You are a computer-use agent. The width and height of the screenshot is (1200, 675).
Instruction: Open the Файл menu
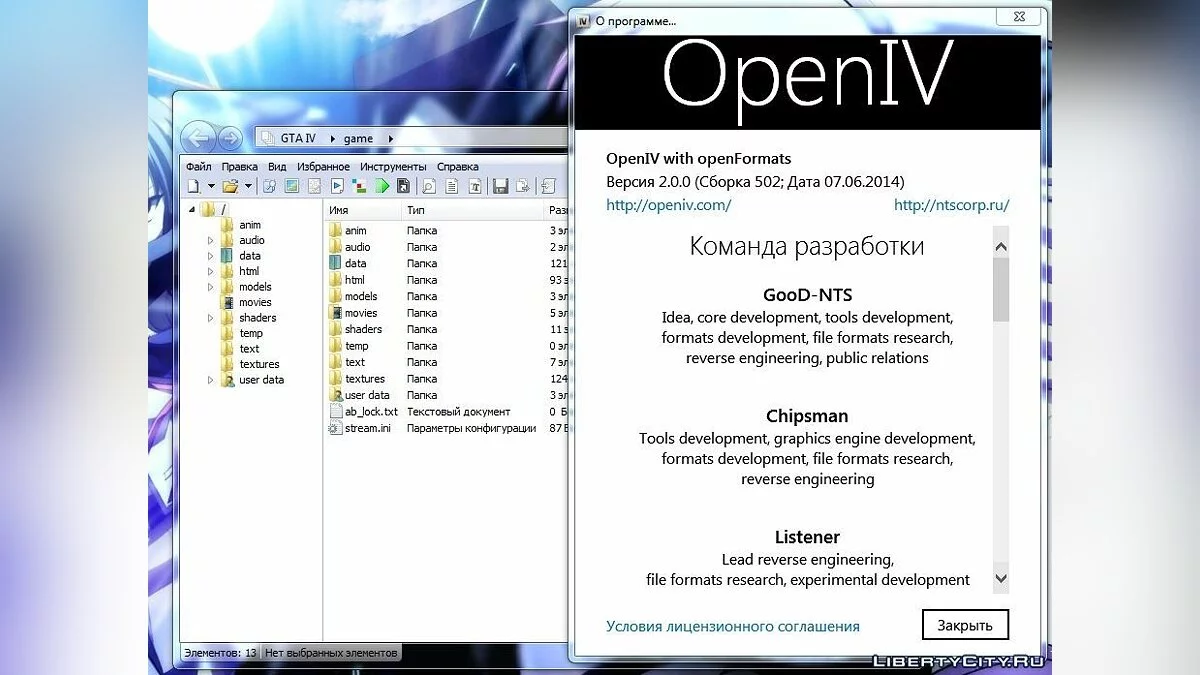[x=198, y=166]
